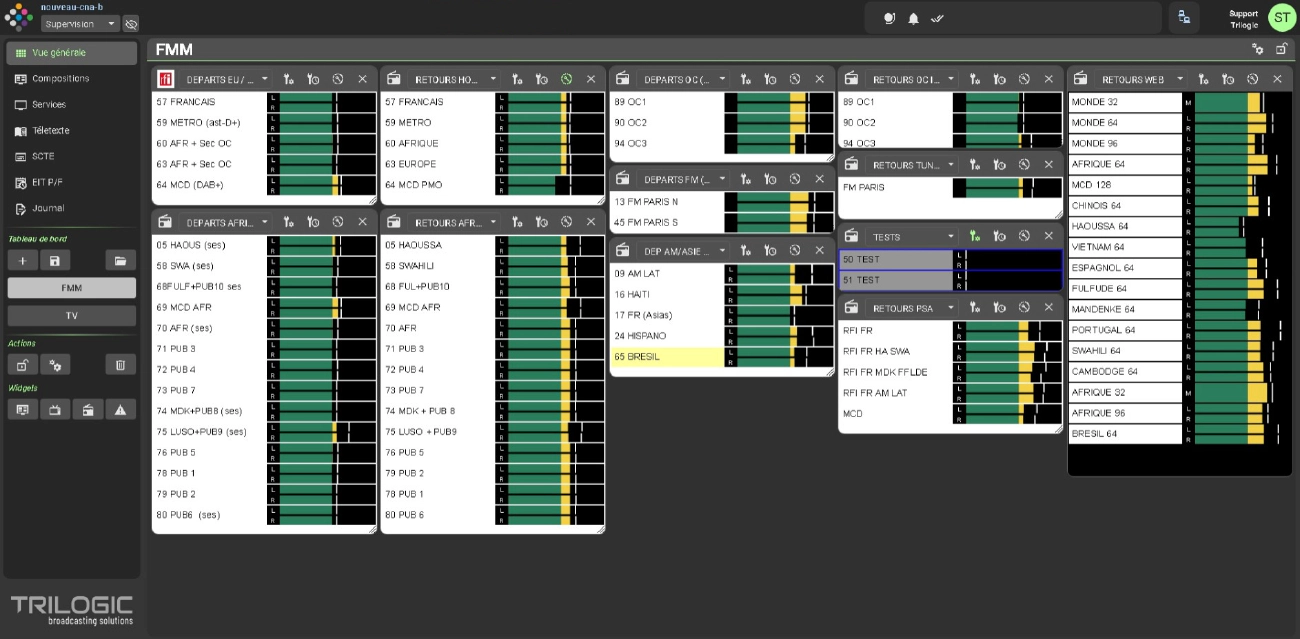Select the VIETNAM 64 row

(x=1182, y=247)
